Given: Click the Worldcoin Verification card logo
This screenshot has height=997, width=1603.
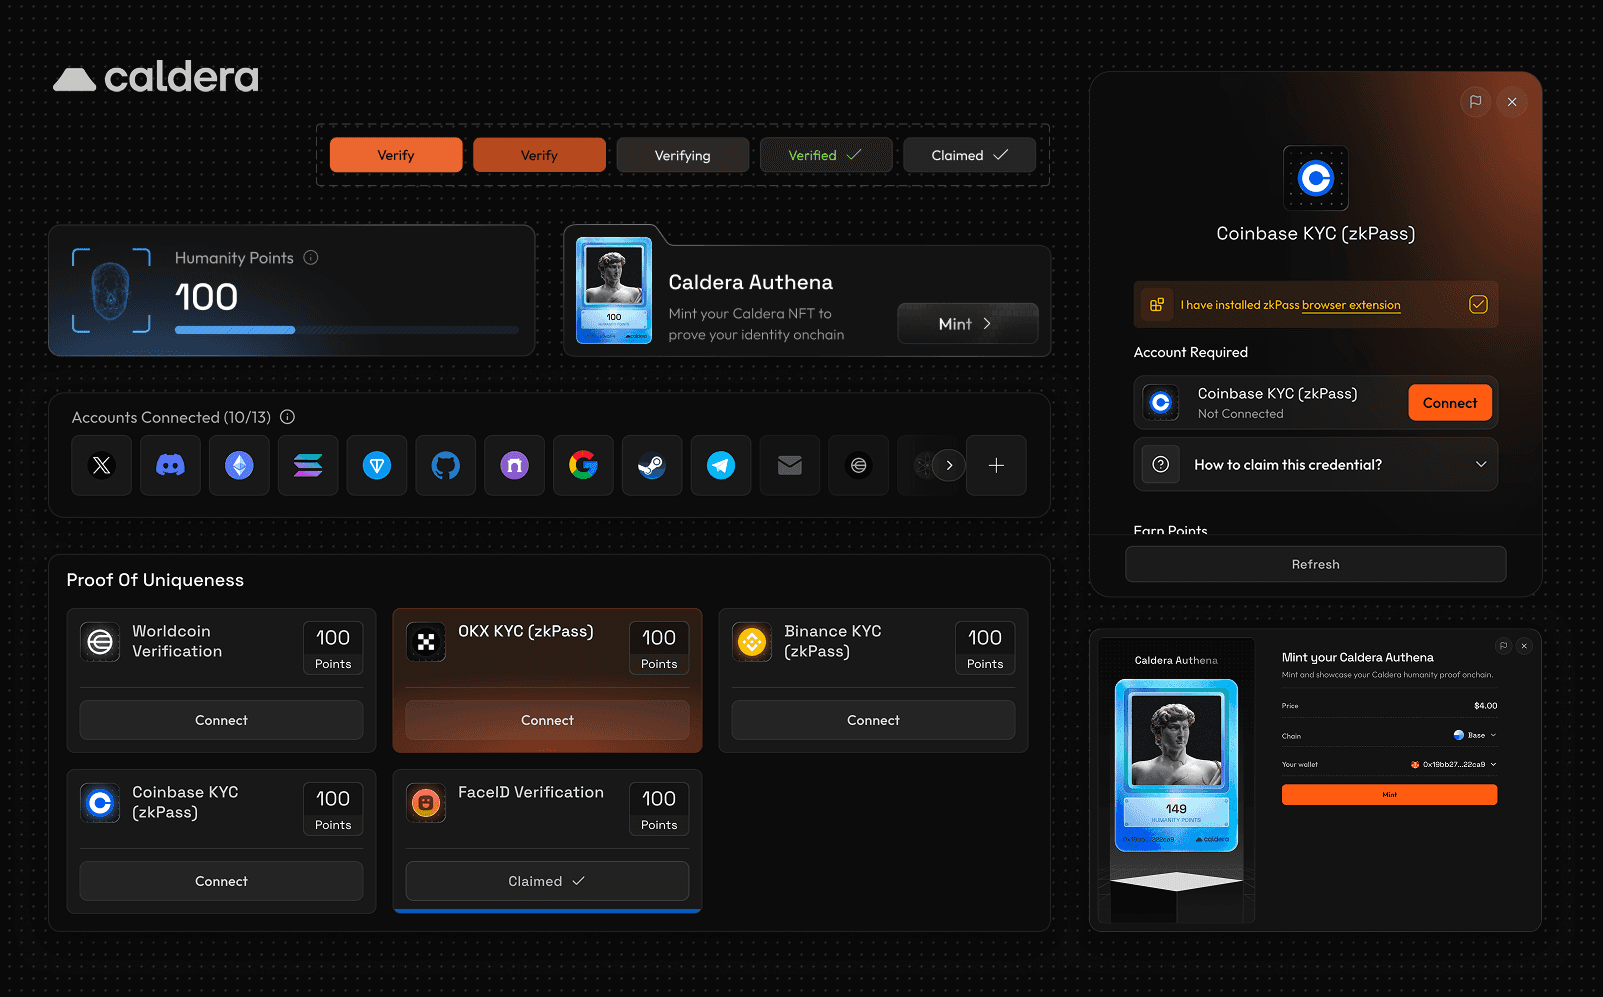Looking at the screenshot, I should (100, 642).
